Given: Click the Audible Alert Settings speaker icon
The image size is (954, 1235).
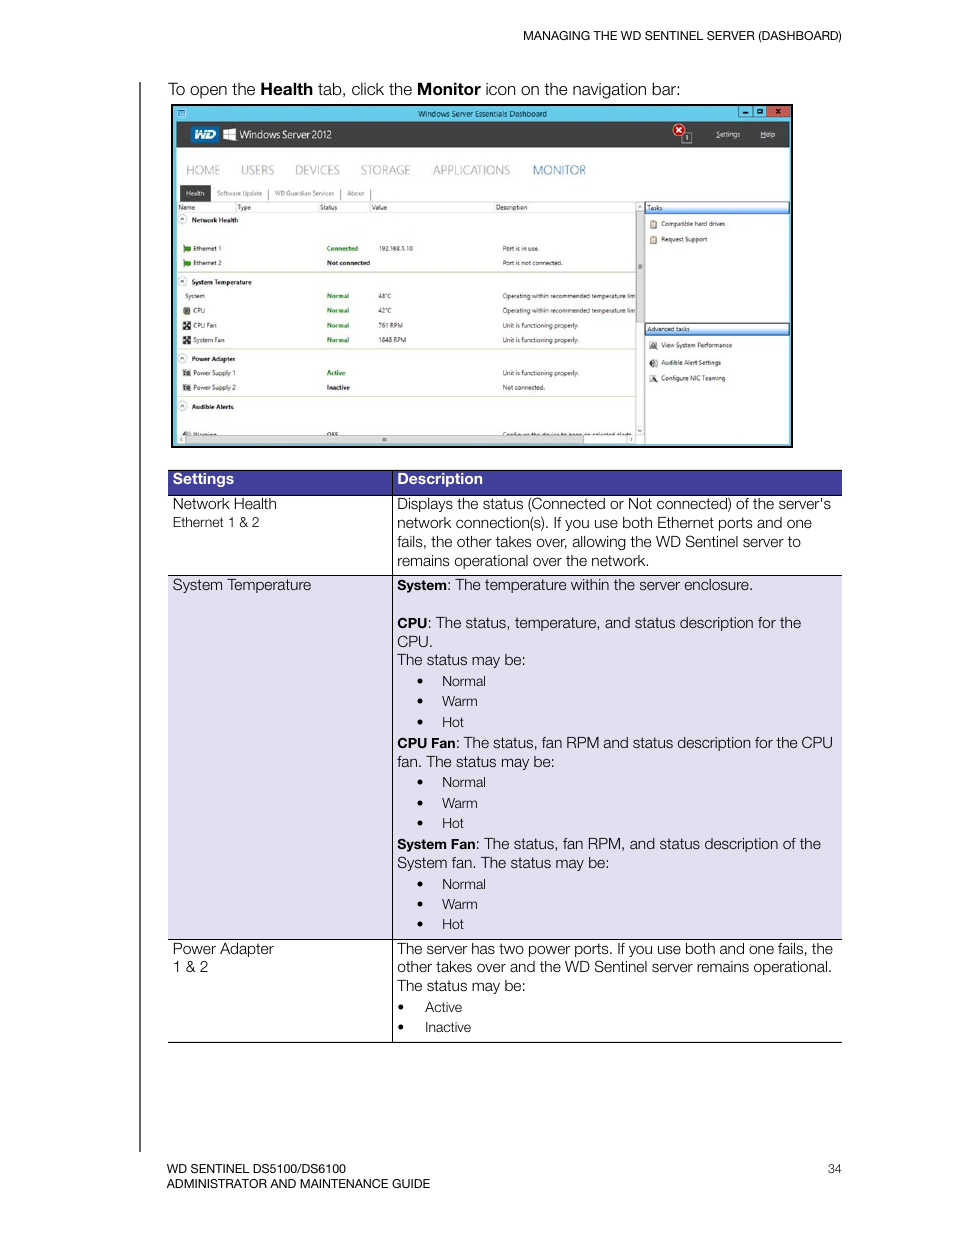Looking at the screenshot, I should point(654,363).
